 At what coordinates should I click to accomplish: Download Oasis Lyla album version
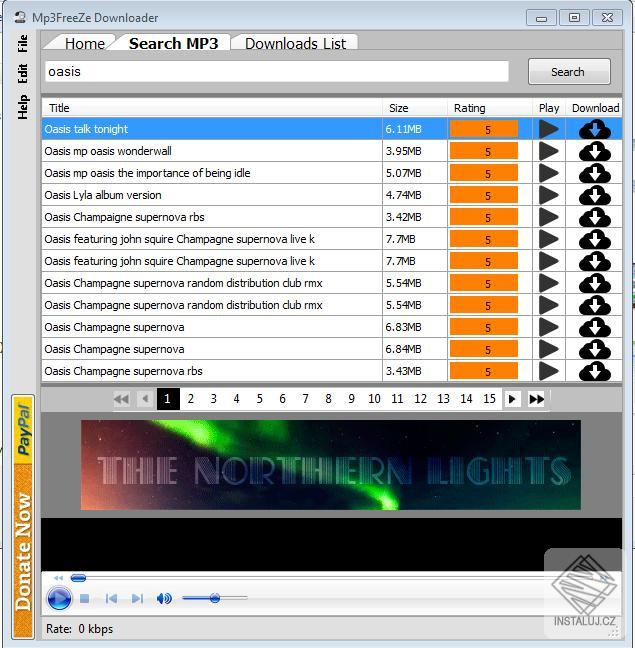pos(595,195)
